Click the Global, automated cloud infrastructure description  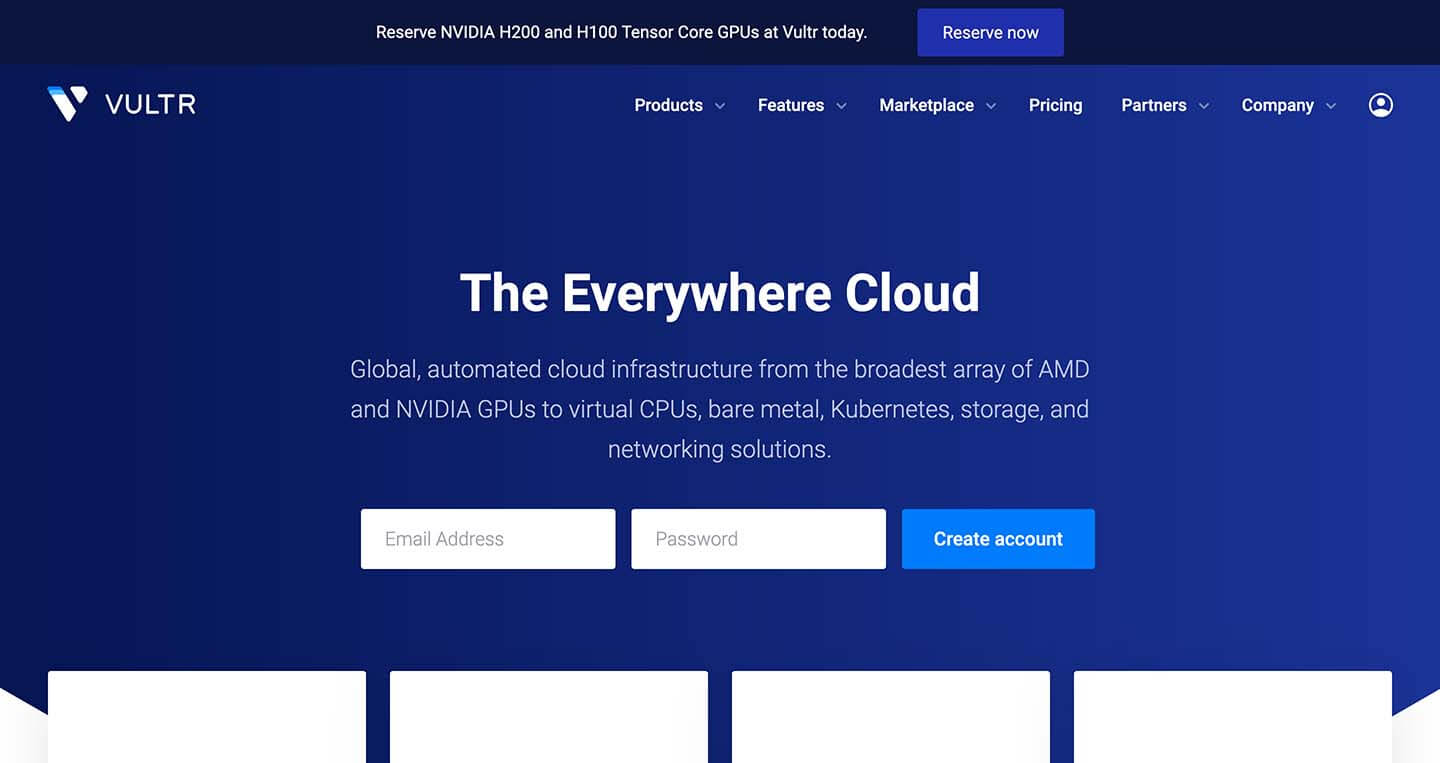(x=720, y=409)
